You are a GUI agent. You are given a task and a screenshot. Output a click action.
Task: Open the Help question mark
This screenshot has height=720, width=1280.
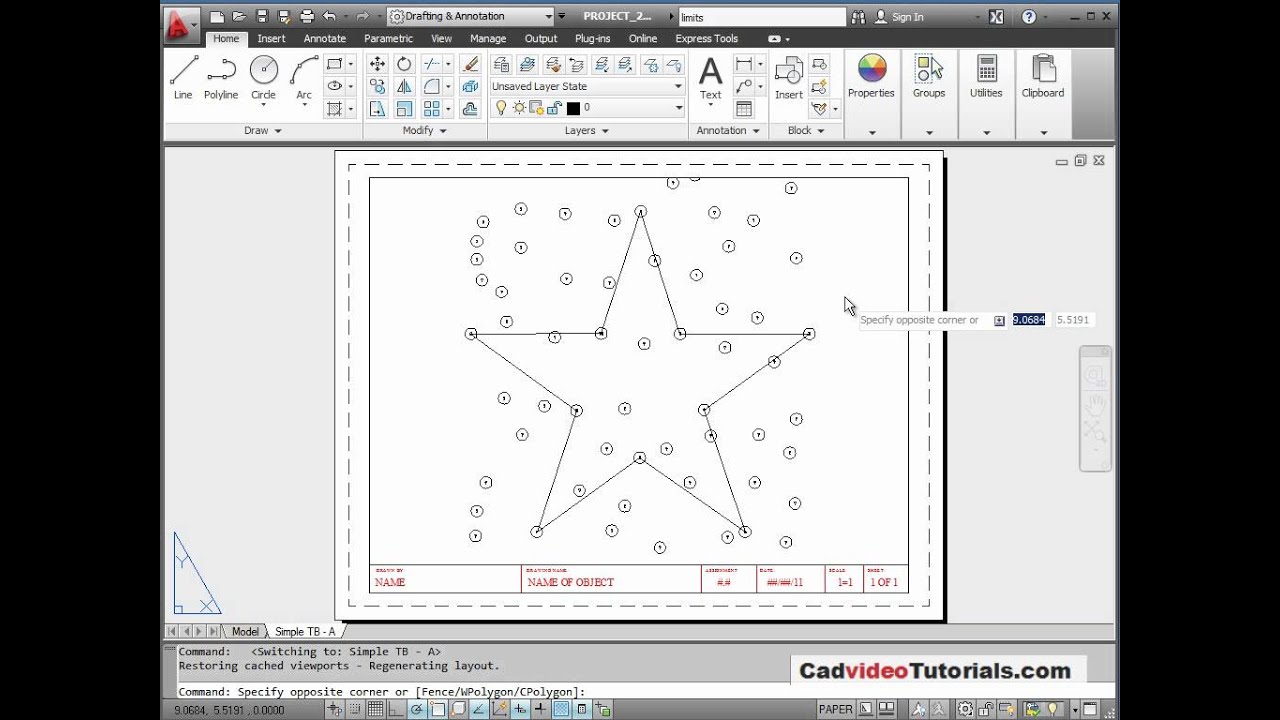pyautogui.click(x=1029, y=17)
